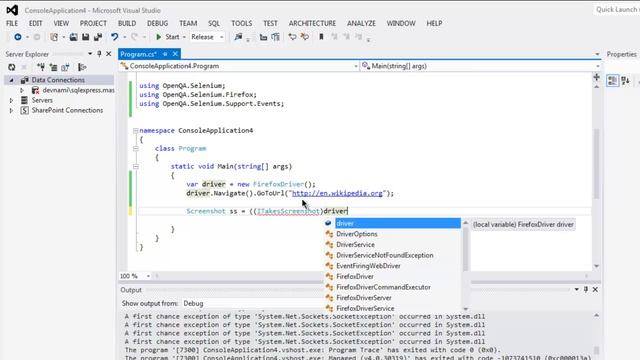This screenshot has height=360, width=640.
Task: Click the Find in Files toolbar icon
Action: 238,37
